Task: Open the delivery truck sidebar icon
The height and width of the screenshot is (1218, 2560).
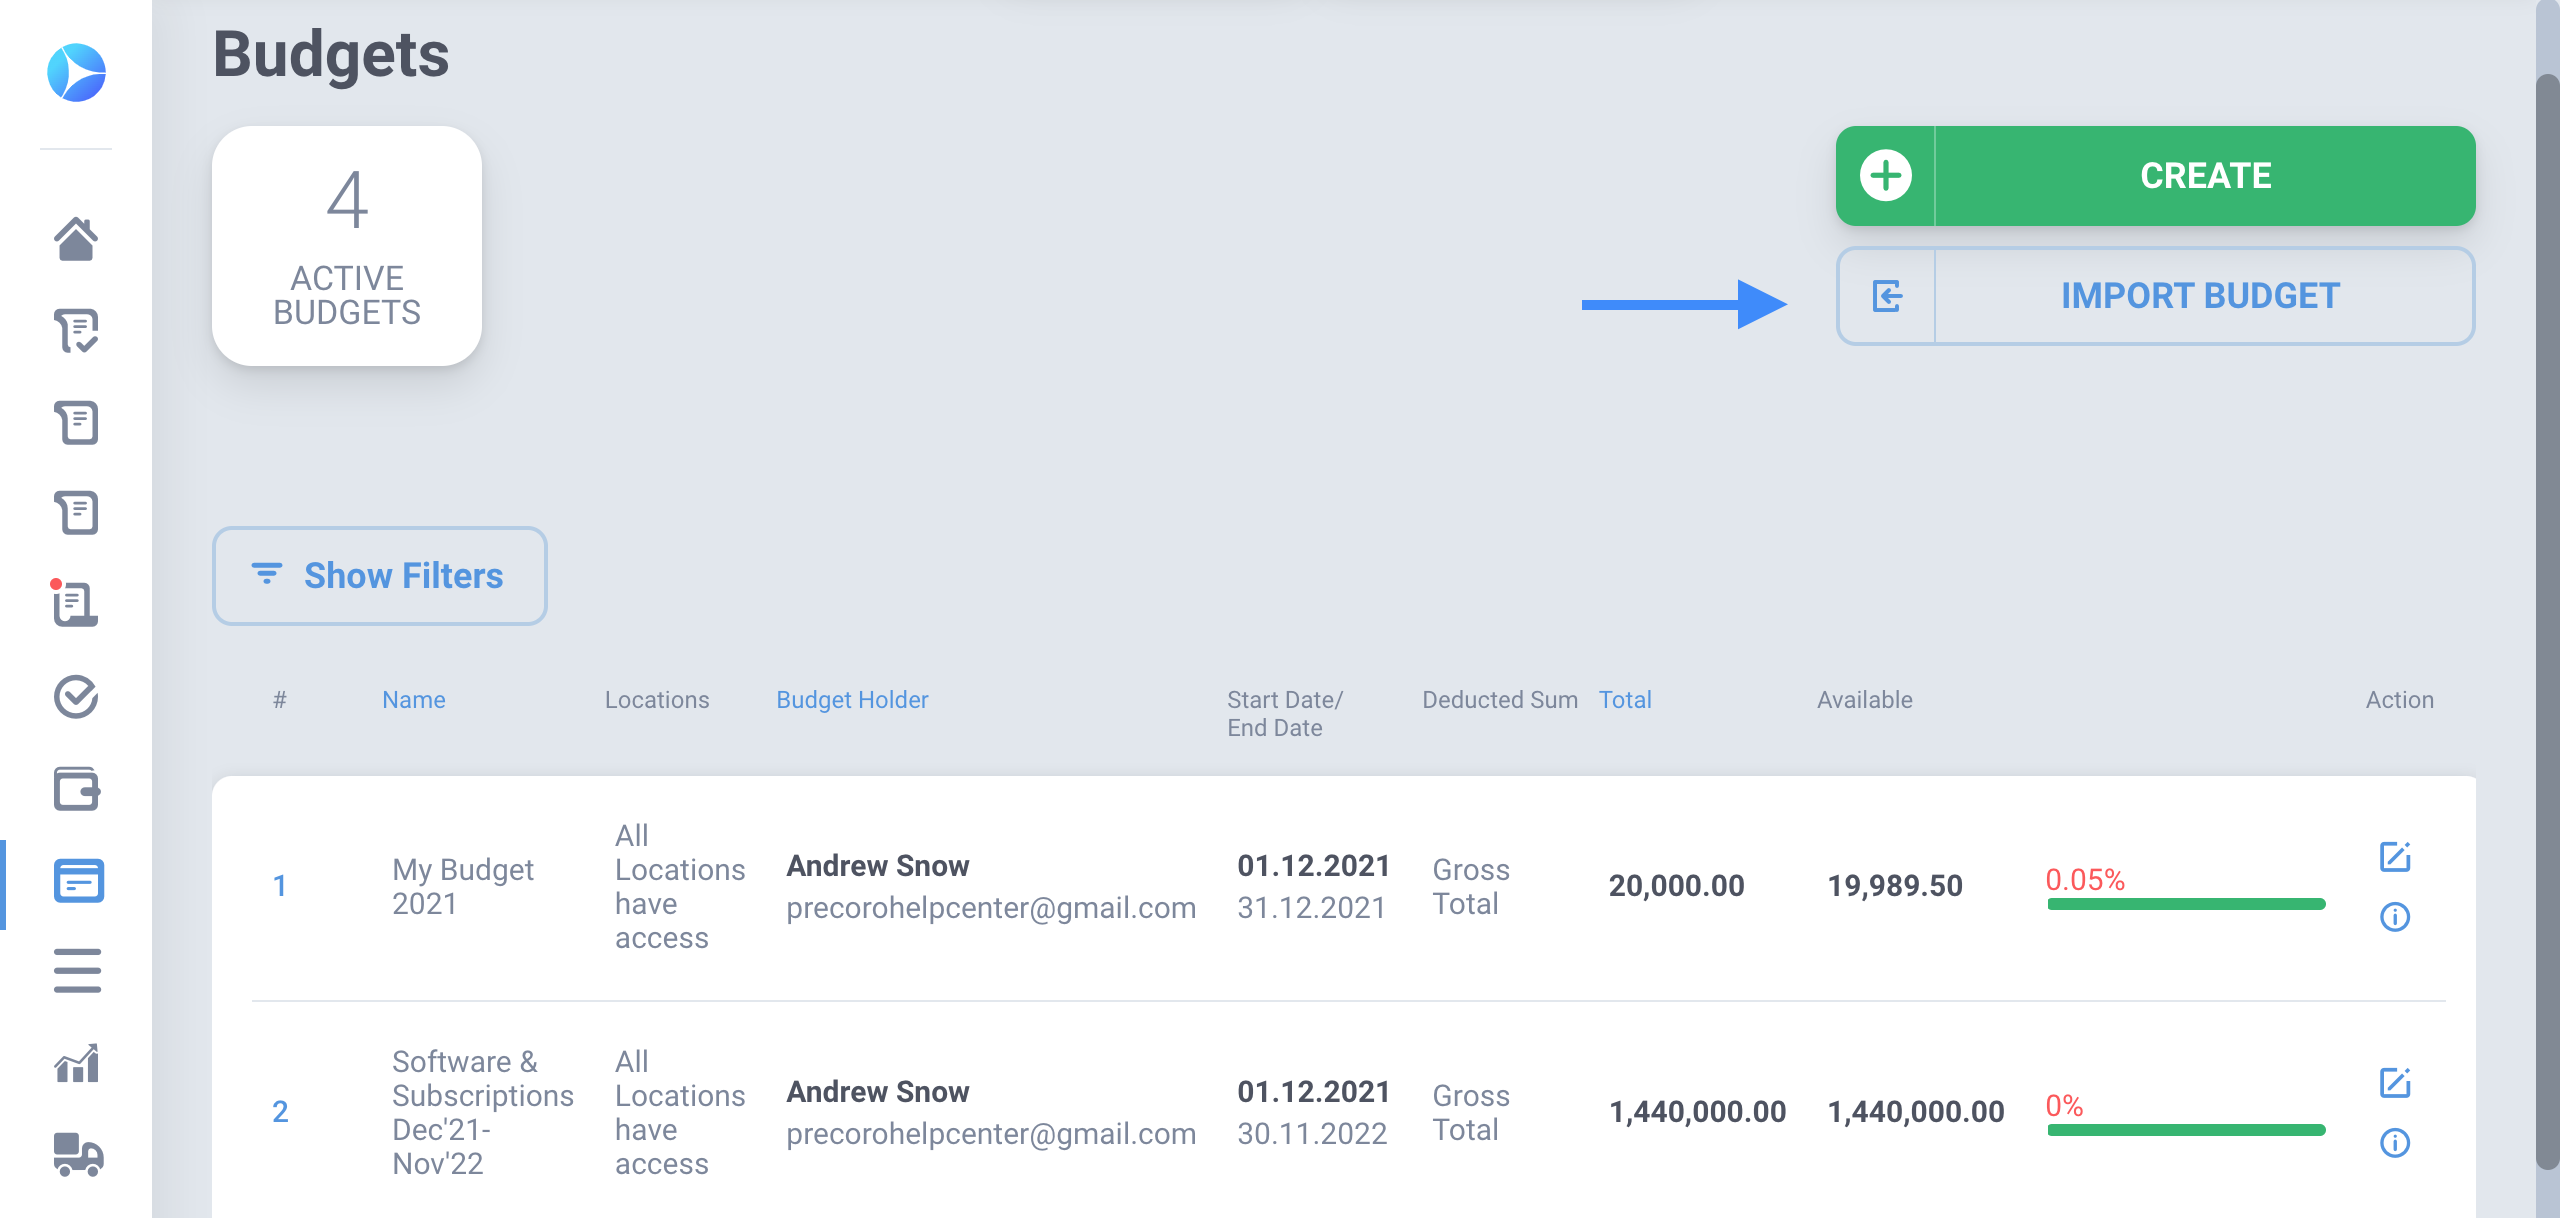Action: [78, 1155]
